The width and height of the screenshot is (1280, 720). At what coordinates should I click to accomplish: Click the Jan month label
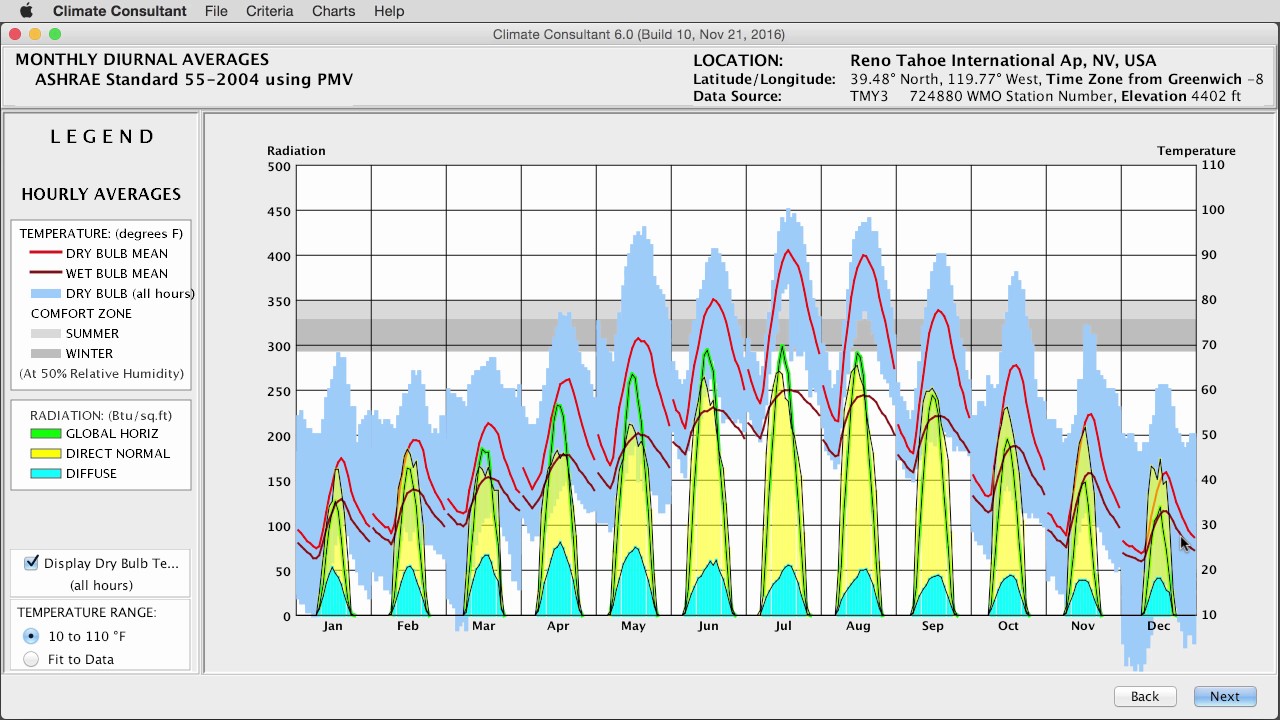point(333,626)
